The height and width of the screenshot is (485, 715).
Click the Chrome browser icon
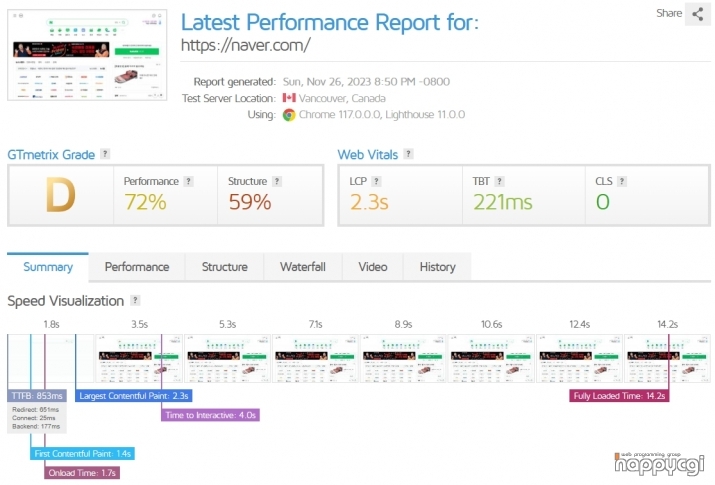(289, 114)
